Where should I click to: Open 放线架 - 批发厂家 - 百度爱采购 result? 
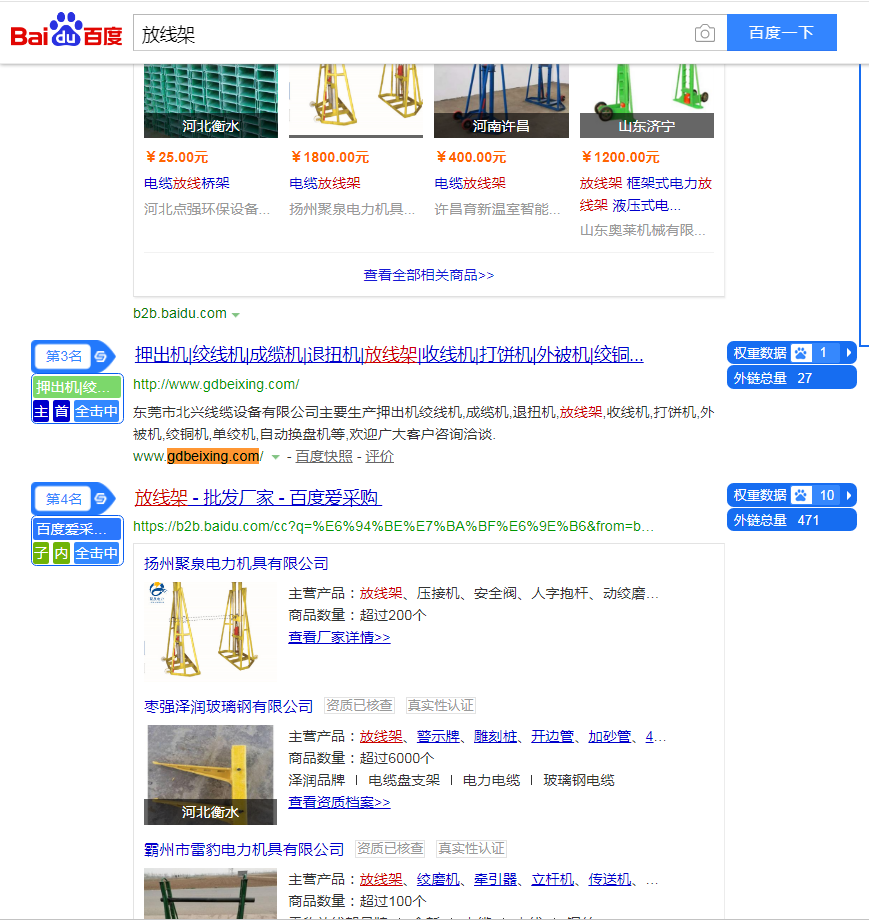point(258,497)
